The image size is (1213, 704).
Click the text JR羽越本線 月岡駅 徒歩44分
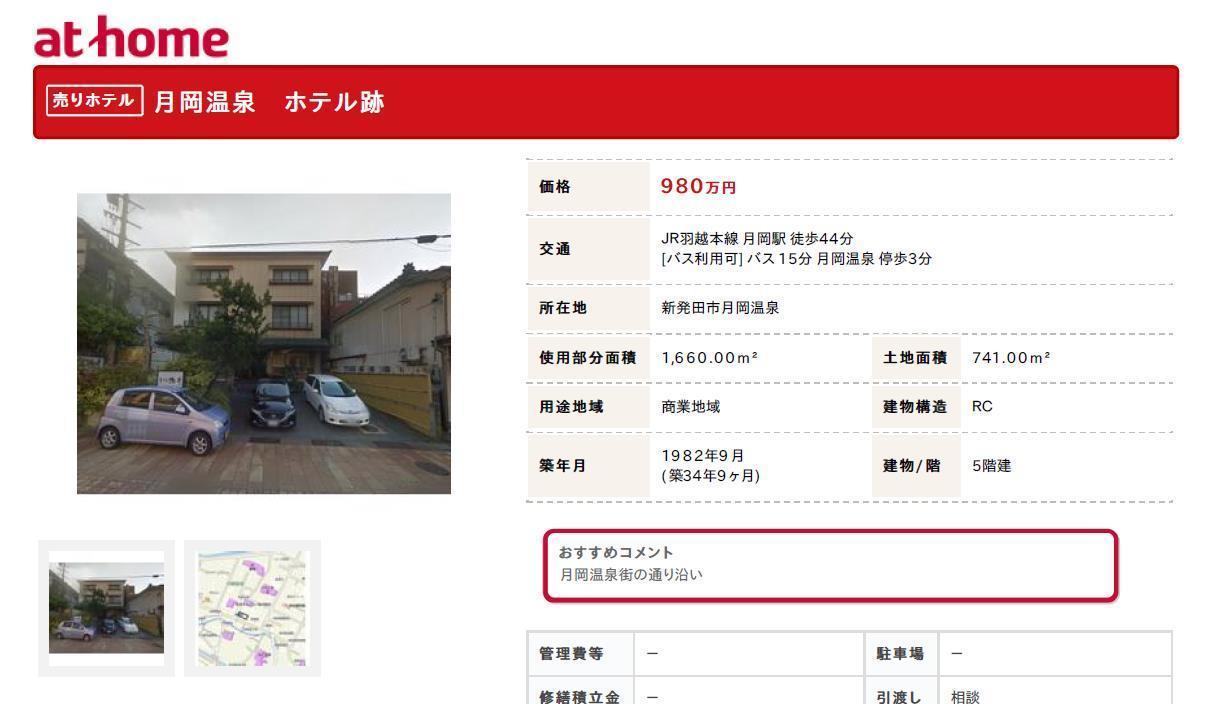756,239
